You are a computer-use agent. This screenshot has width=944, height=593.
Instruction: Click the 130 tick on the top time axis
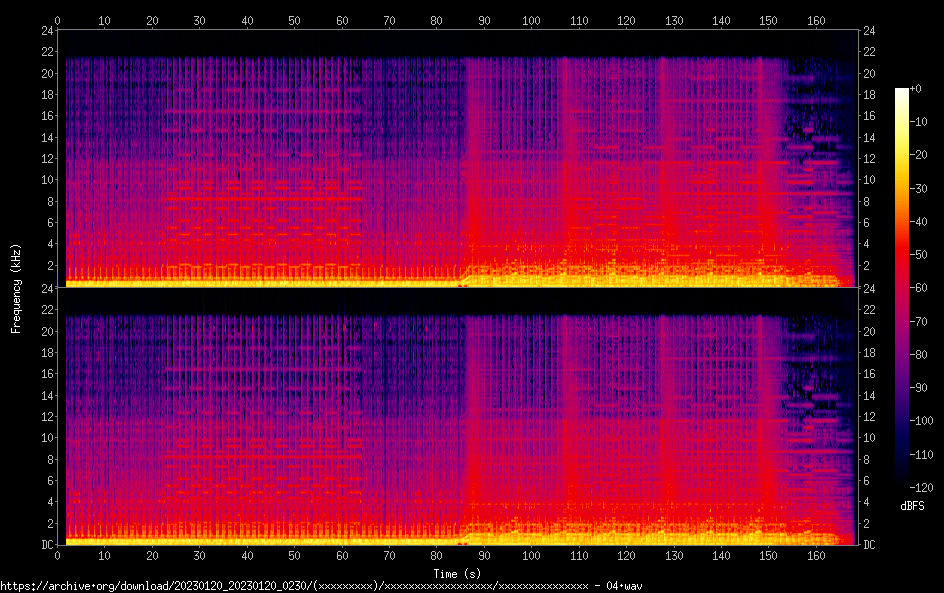click(x=673, y=20)
